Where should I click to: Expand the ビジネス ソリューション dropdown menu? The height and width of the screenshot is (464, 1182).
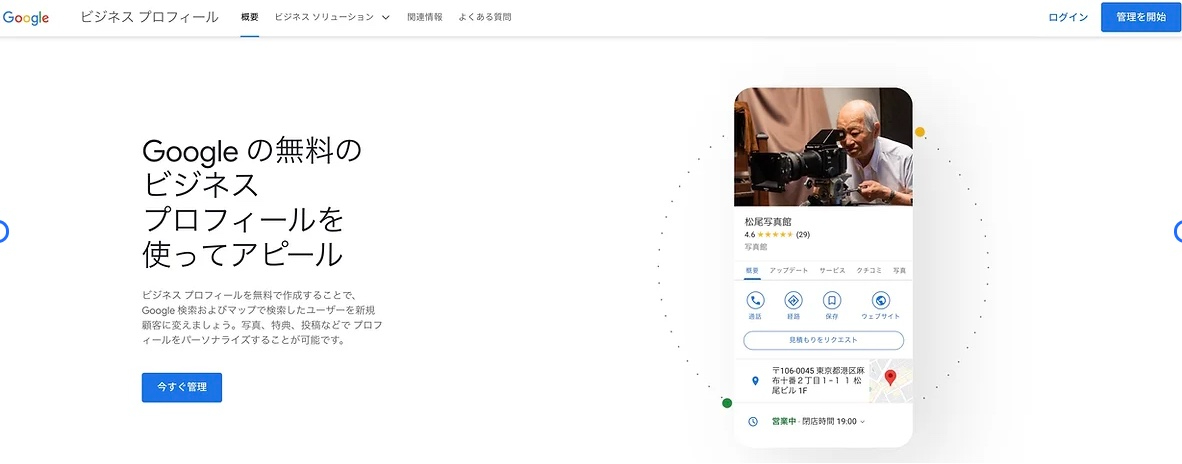[x=332, y=17]
